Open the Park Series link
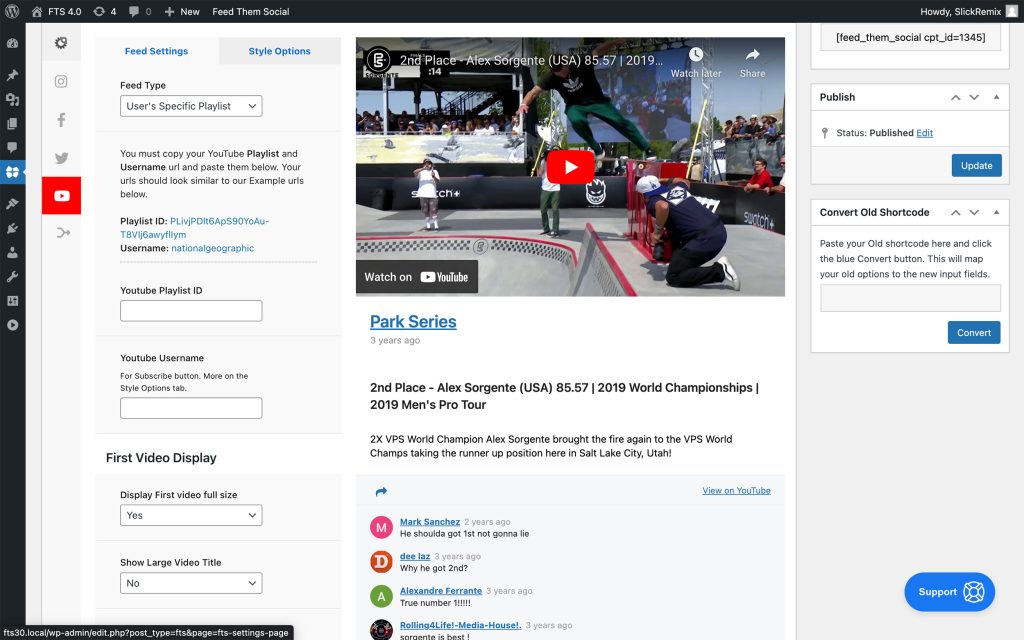Image resolution: width=1024 pixels, height=640 pixels. 413,322
